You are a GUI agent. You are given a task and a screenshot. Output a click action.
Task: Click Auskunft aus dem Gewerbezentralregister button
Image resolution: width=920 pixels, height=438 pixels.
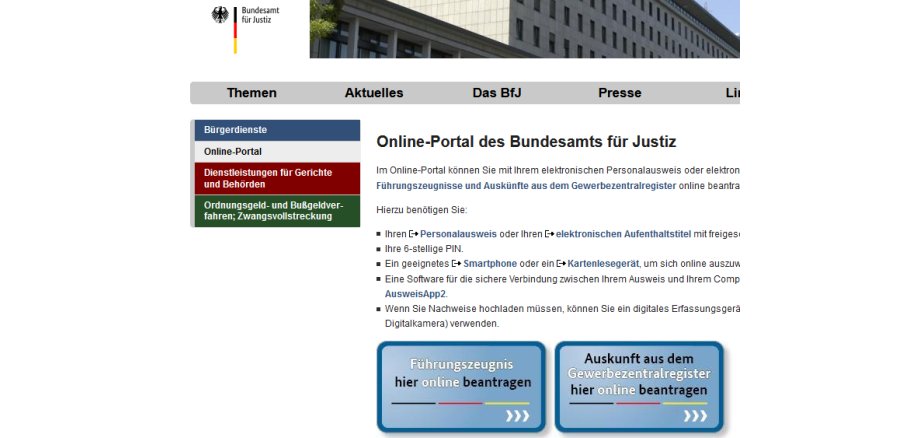pyautogui.click(x=639, y=386)
